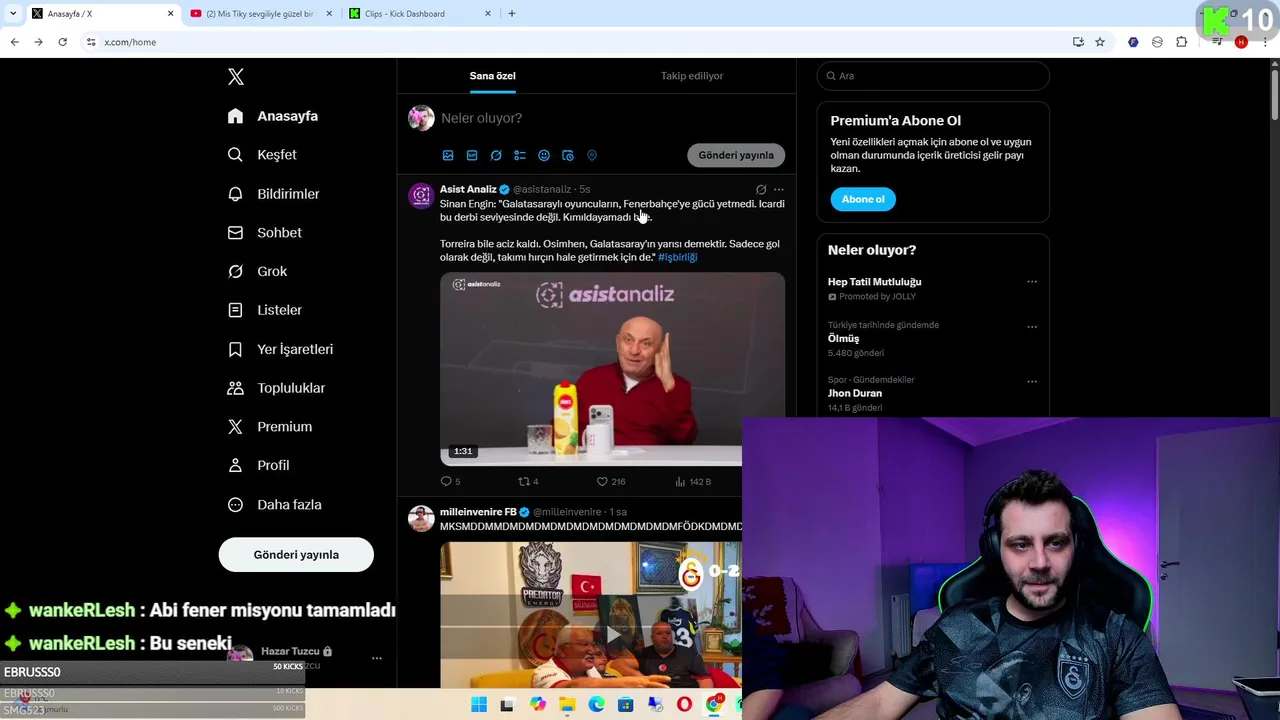Like the Asist Analiz post

[x=610, y=482]
